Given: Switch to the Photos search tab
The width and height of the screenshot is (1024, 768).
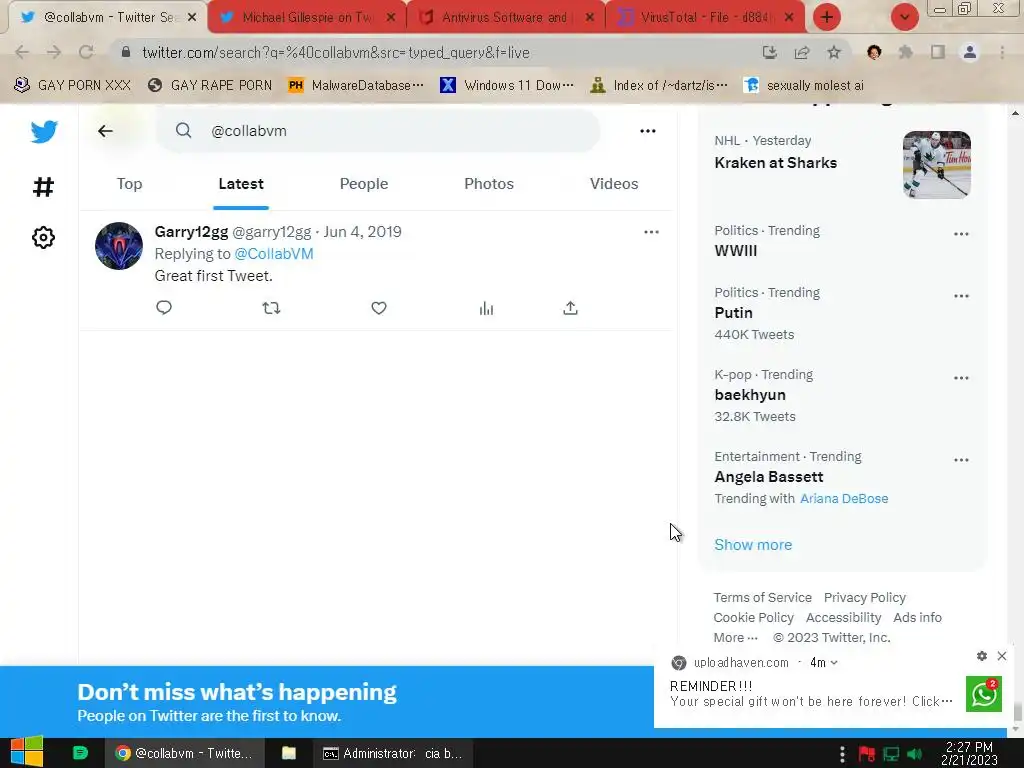Looking at the screenshot, I should click(489, 184).
